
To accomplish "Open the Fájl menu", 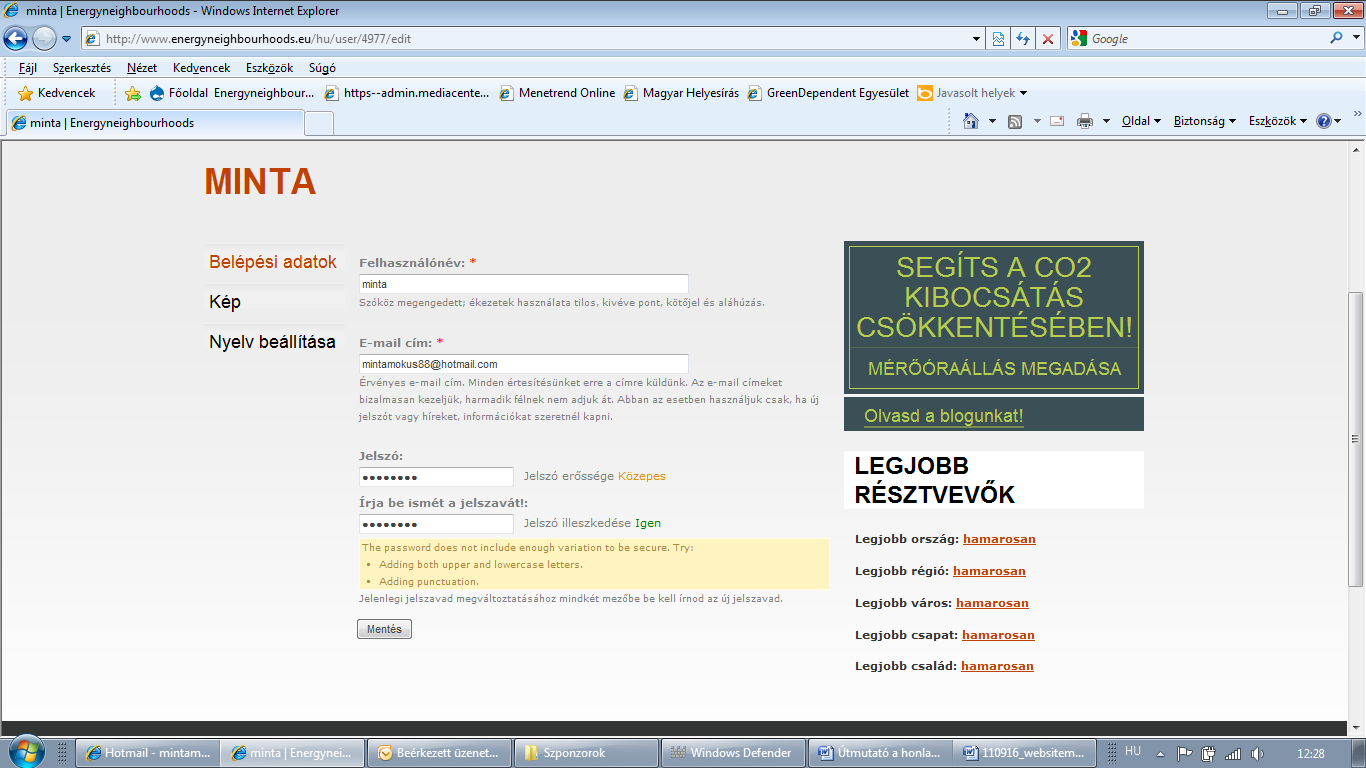I will click(x=28, y=68).
